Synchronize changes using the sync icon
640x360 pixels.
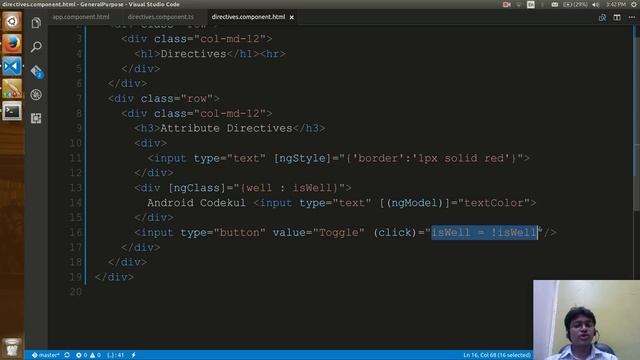(x=67, y=355)
